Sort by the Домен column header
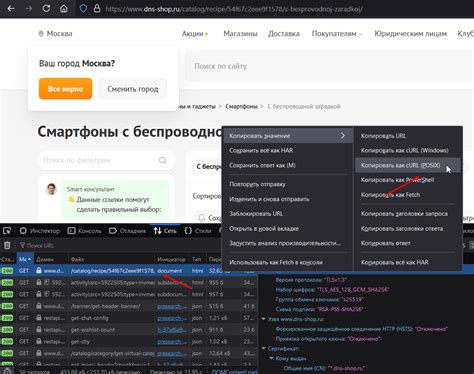474x374 pixels. pyautogui.click(x=51, y=259)
